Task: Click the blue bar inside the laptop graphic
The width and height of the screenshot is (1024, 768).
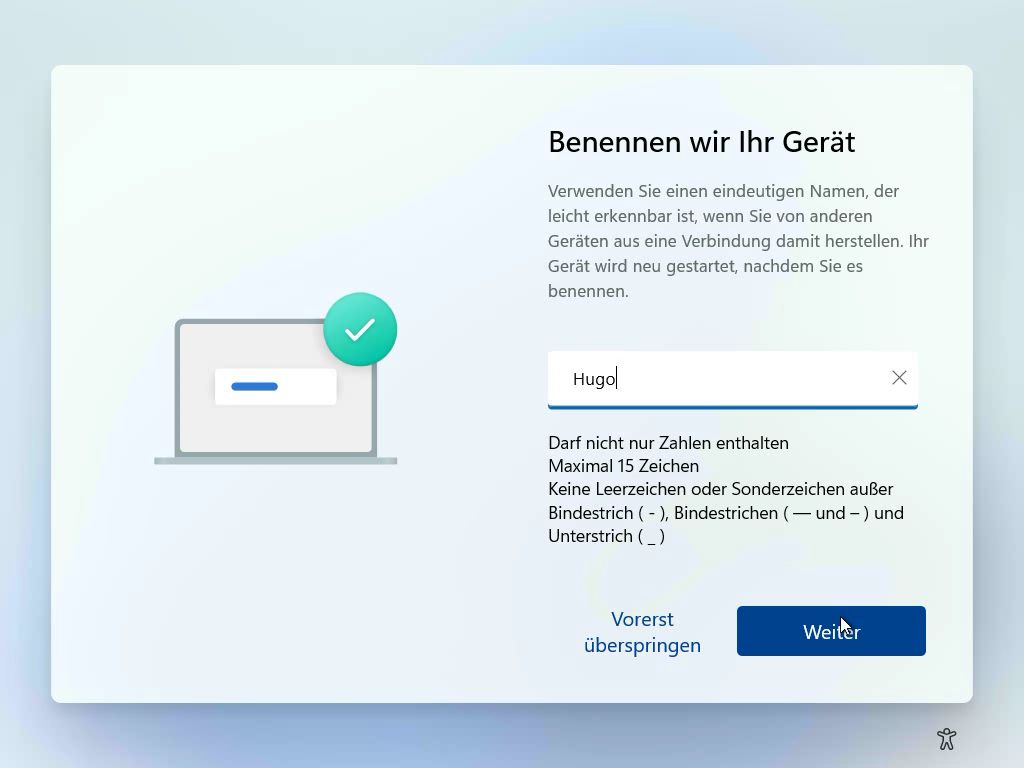Action: point(254,387)
